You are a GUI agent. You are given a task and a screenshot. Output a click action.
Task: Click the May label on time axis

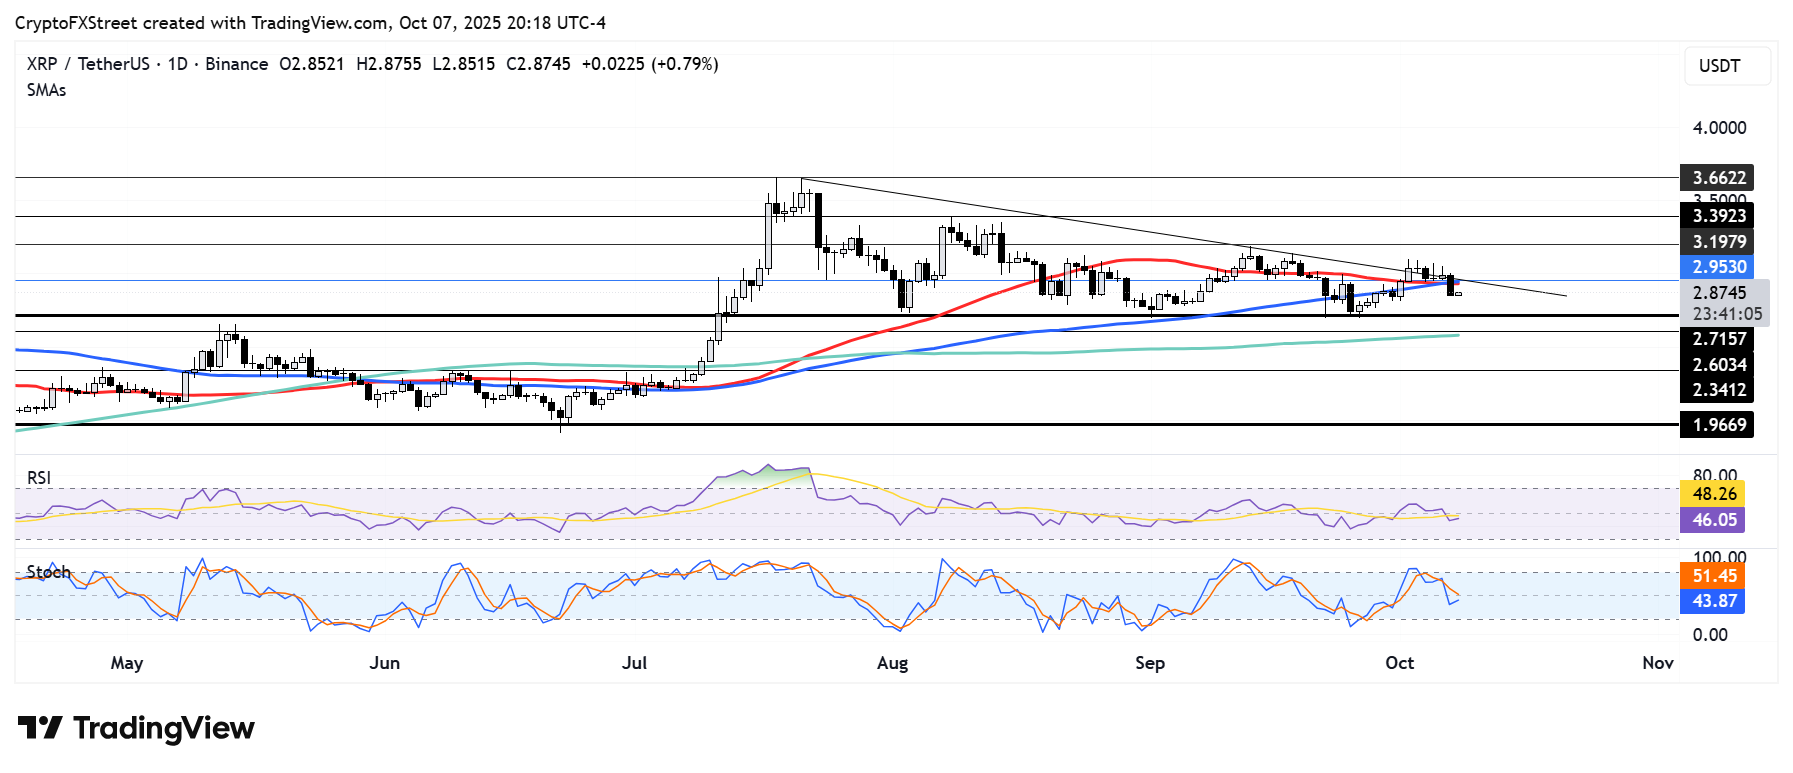pyautogui.click(x=127, y=663)
